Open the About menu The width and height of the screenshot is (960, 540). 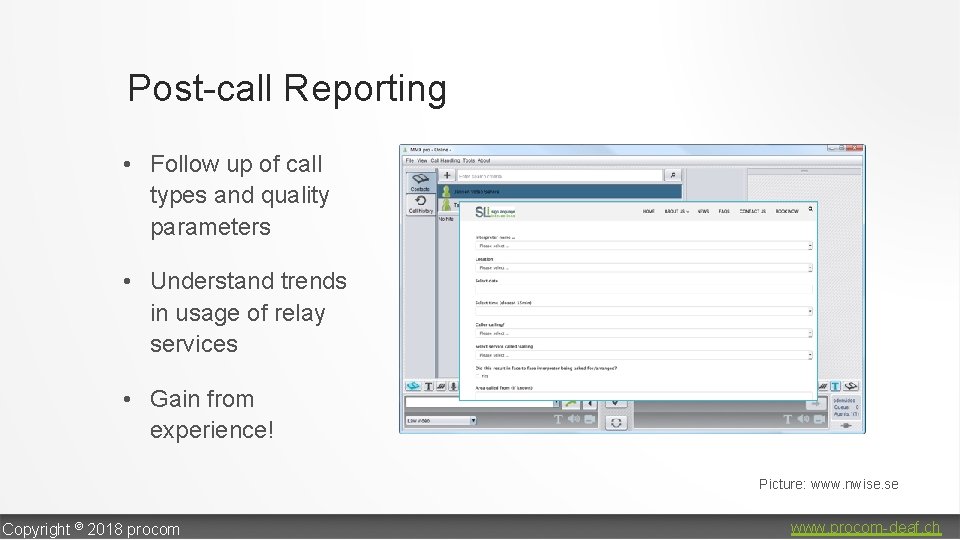[x=484, y=160]
